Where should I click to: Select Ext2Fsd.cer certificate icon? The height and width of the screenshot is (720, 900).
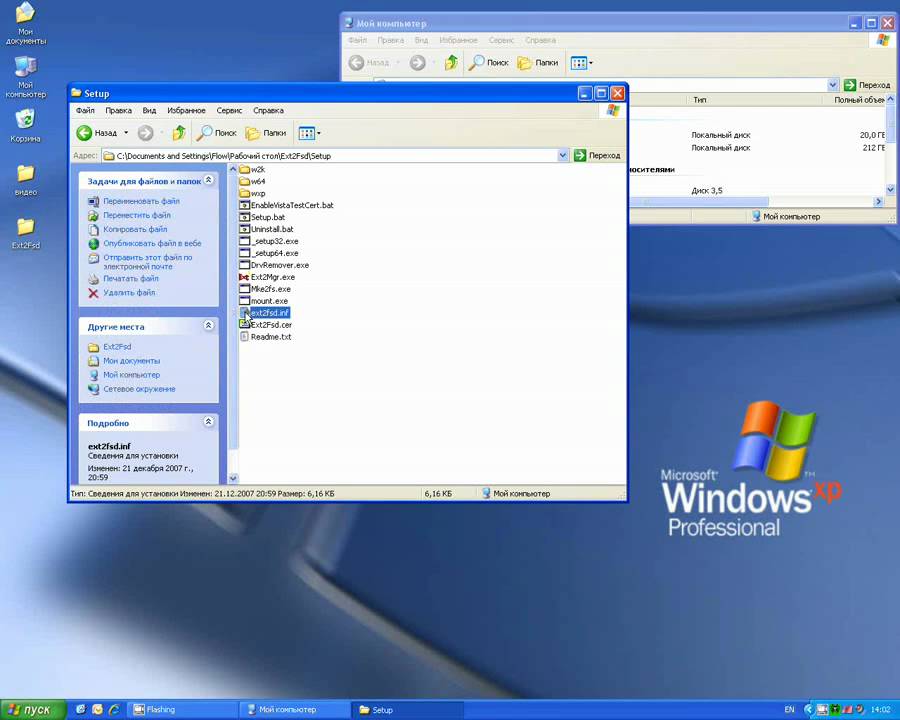click(245, 325)
